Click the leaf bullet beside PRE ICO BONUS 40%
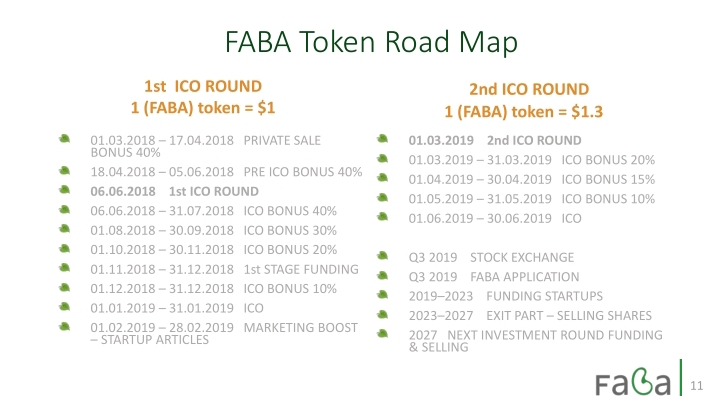Viewport: 720px width, 396px height. click(65, 170)
